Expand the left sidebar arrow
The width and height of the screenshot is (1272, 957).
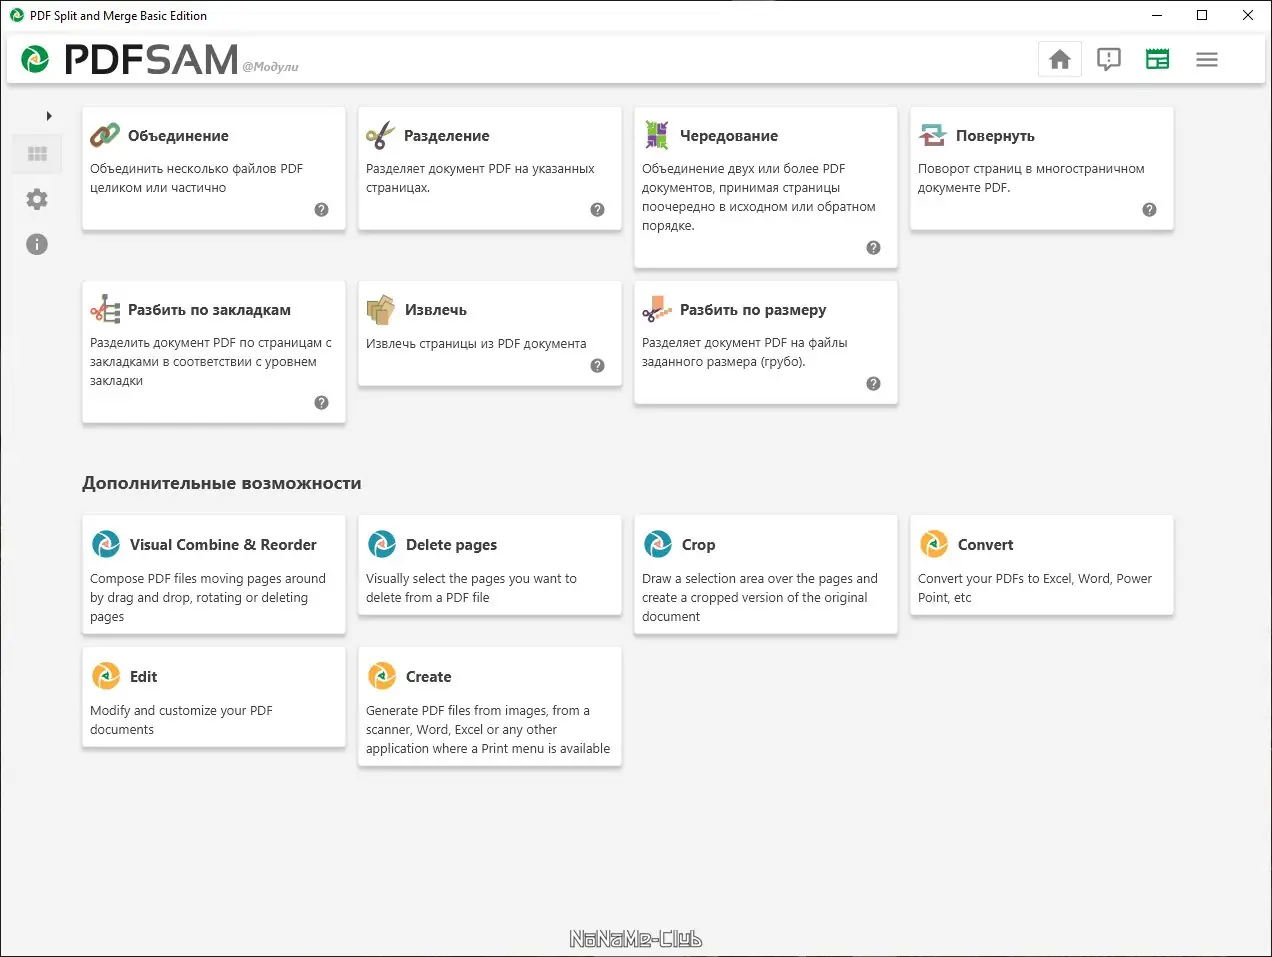tap(49, 116)
